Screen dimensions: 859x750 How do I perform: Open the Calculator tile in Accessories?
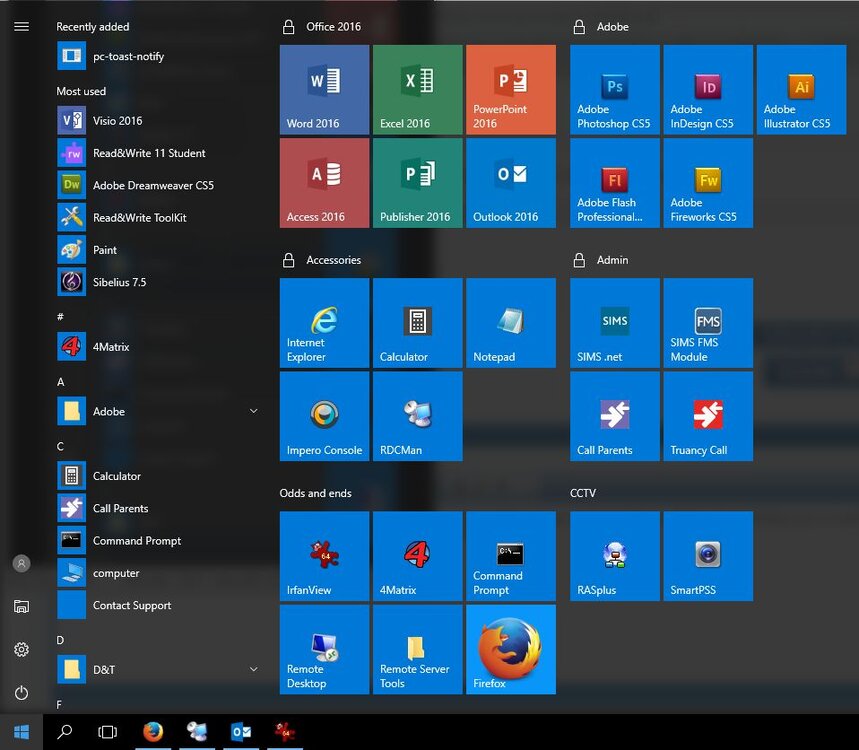417,323
